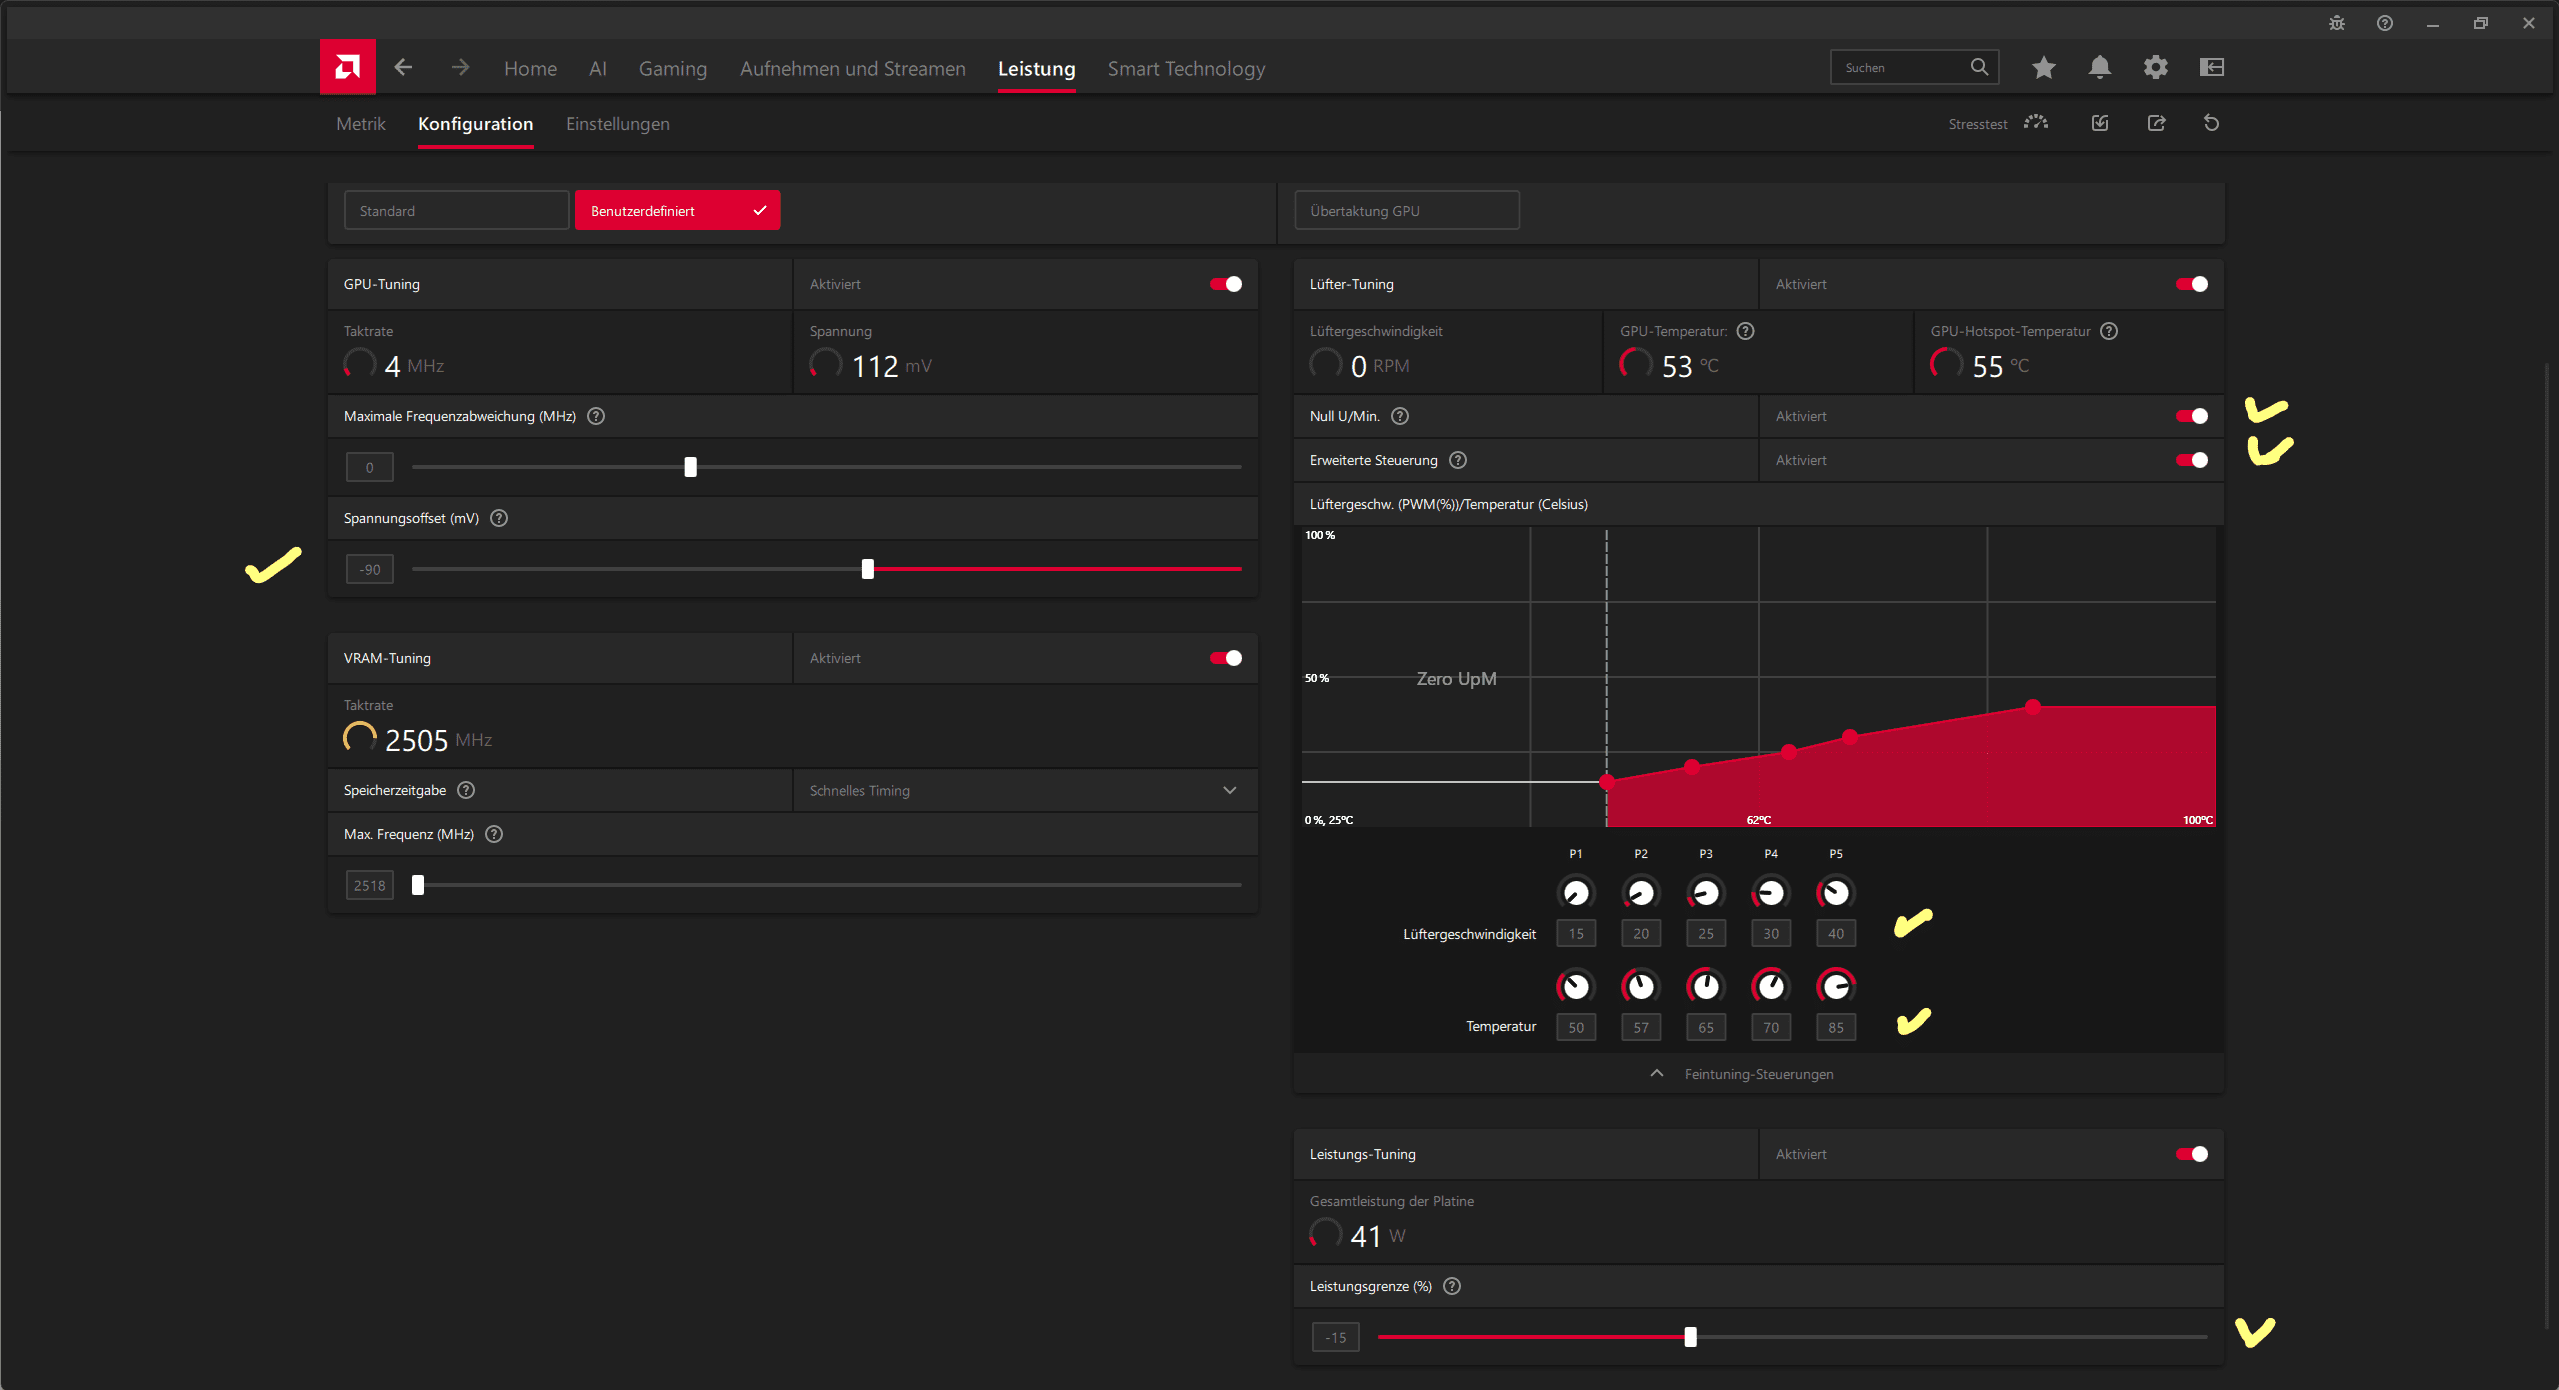Turn off Null U/Min. toggle
The image size is (2559, 1390).
2191,416
